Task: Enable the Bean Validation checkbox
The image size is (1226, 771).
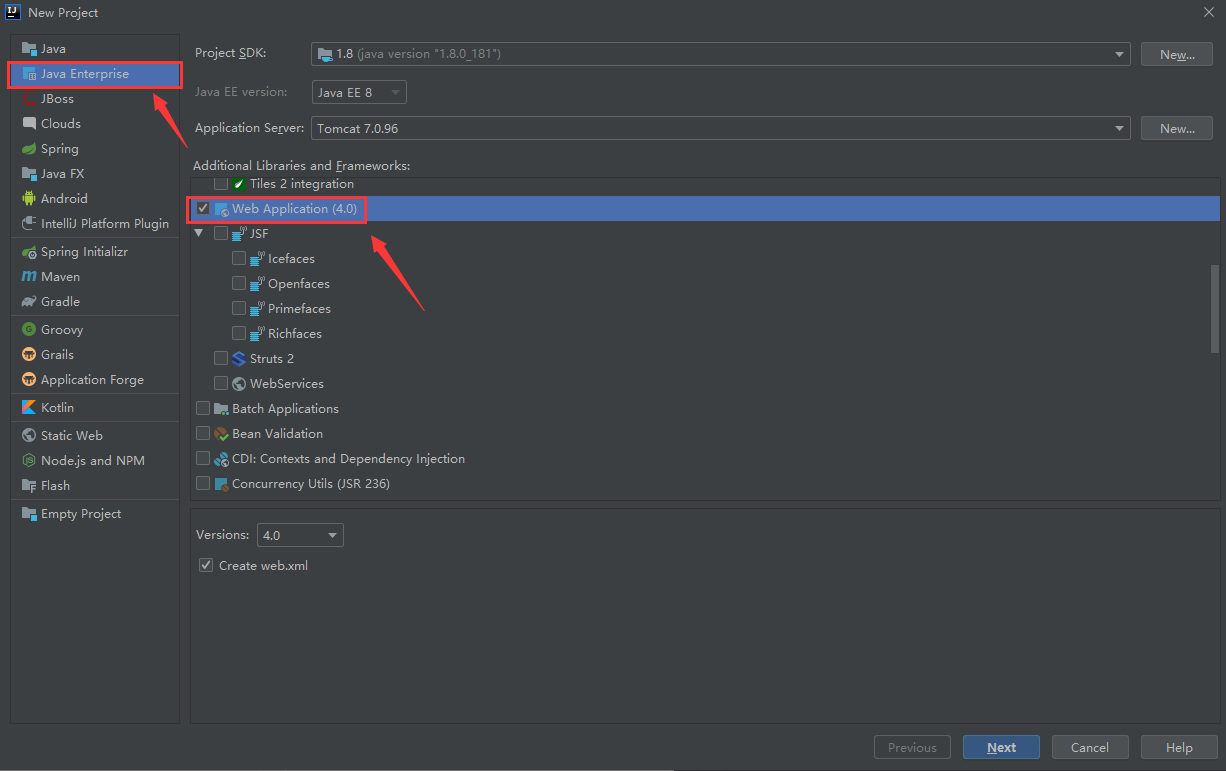Action: point(203,434)
